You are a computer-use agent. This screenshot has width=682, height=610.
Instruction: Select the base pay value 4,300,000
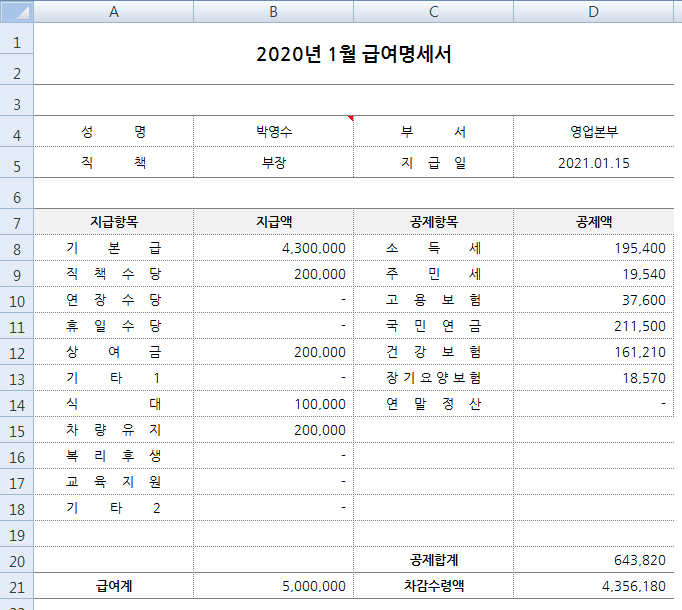(x=273, y=248)
